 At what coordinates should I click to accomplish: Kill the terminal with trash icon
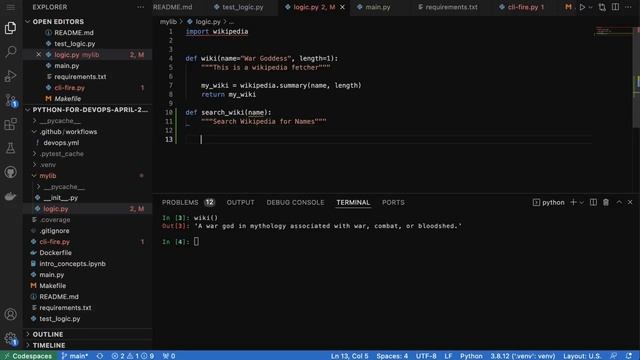click(x=606, y=202)
